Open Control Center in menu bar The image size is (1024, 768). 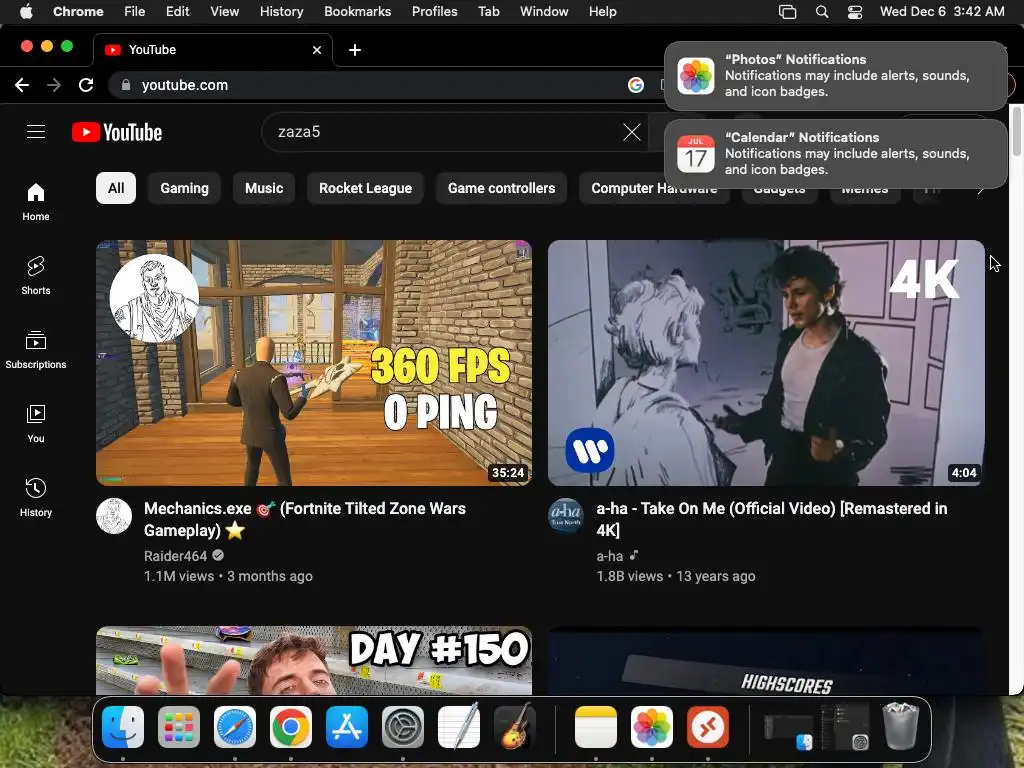click(x=855, y=12)
